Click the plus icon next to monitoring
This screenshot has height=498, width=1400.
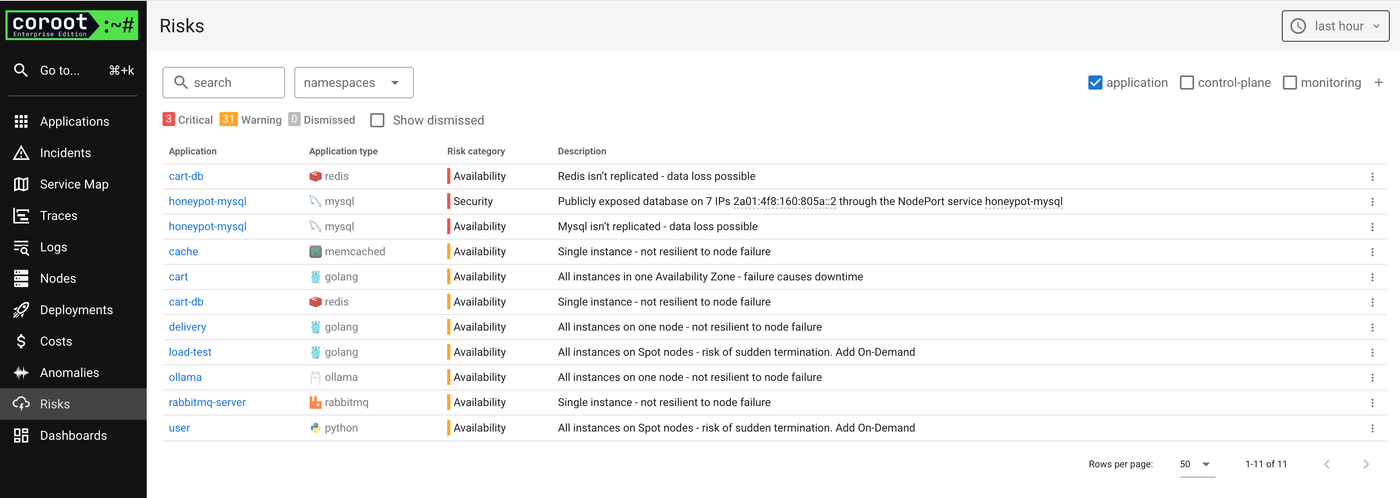[x=1379, y=83]
